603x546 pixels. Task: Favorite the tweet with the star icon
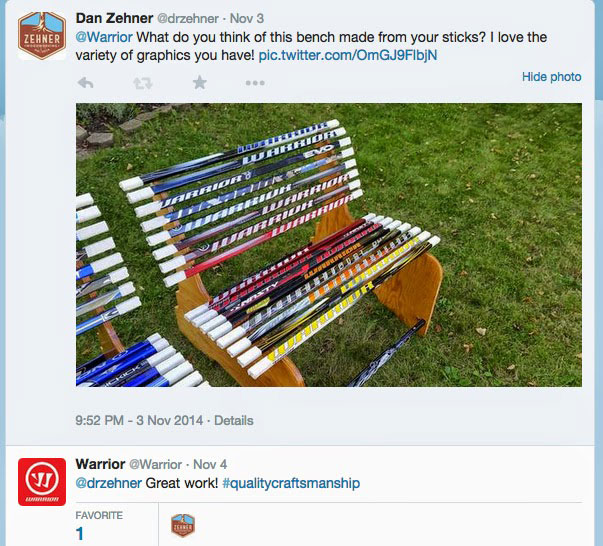tap(199, 83)
